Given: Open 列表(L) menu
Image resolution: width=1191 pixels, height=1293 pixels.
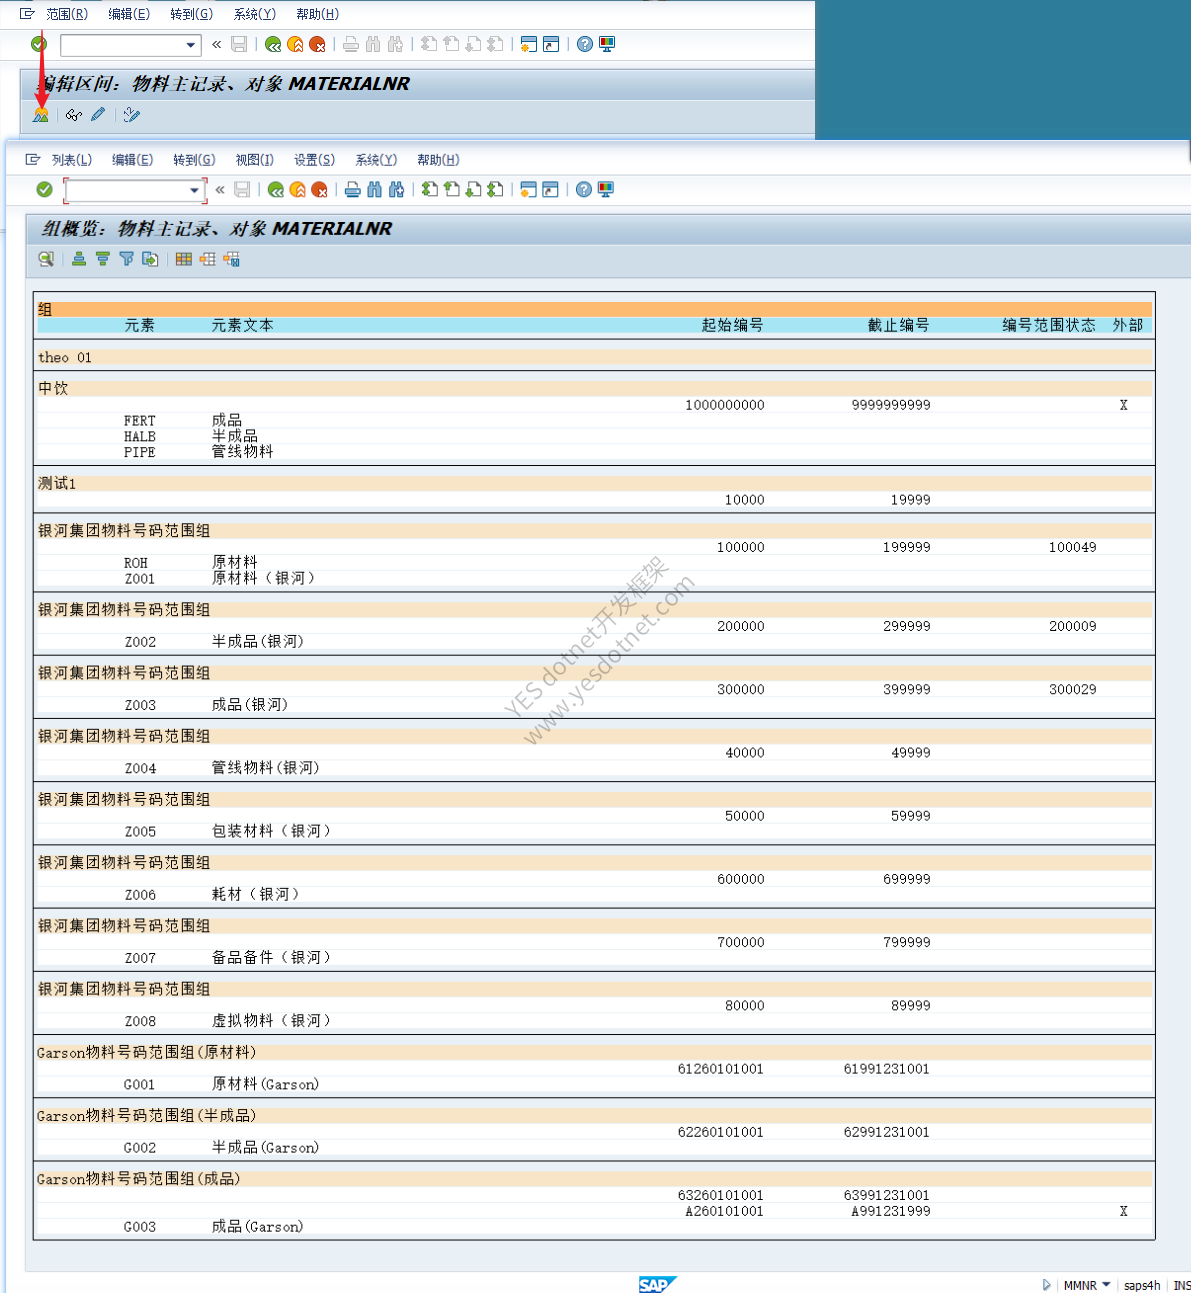Looking at the screenshot, I should coord(72,160).
